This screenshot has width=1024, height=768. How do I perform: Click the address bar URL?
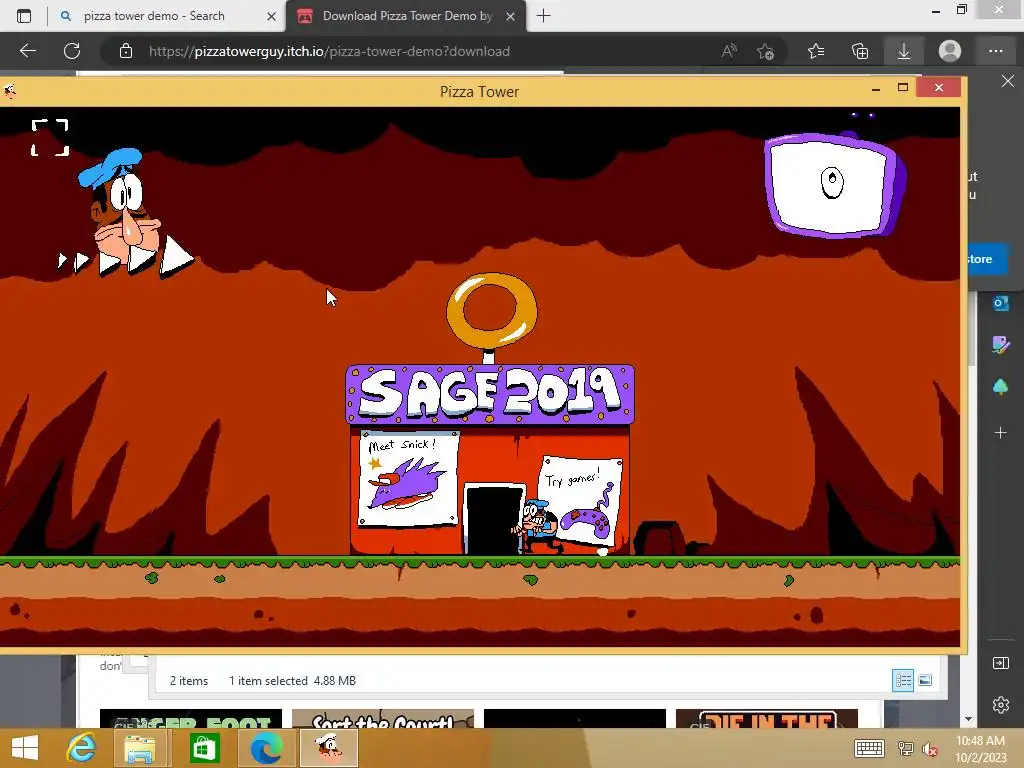(x=329, y=51)
